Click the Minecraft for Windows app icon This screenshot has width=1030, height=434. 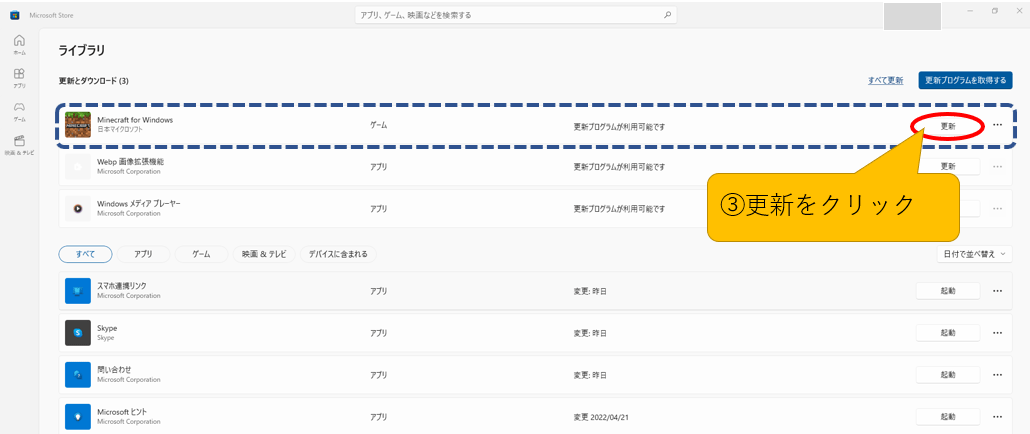(78, 125)
